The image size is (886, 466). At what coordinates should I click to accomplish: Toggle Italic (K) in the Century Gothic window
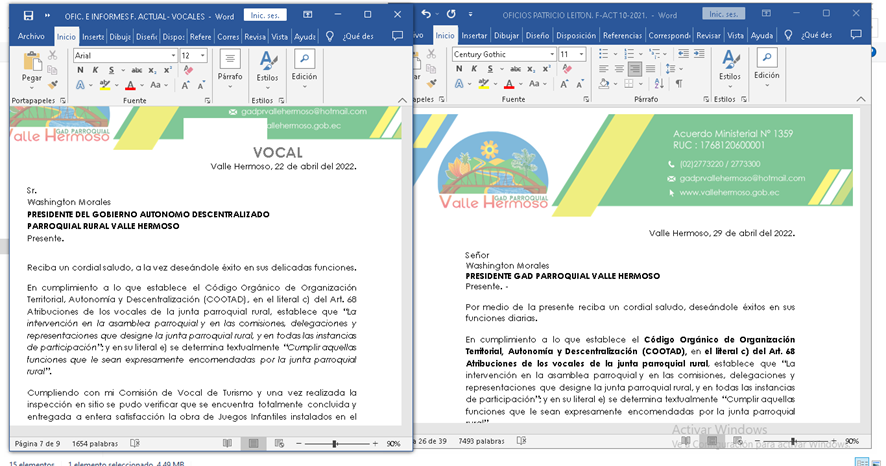click(x=474, y=69)
